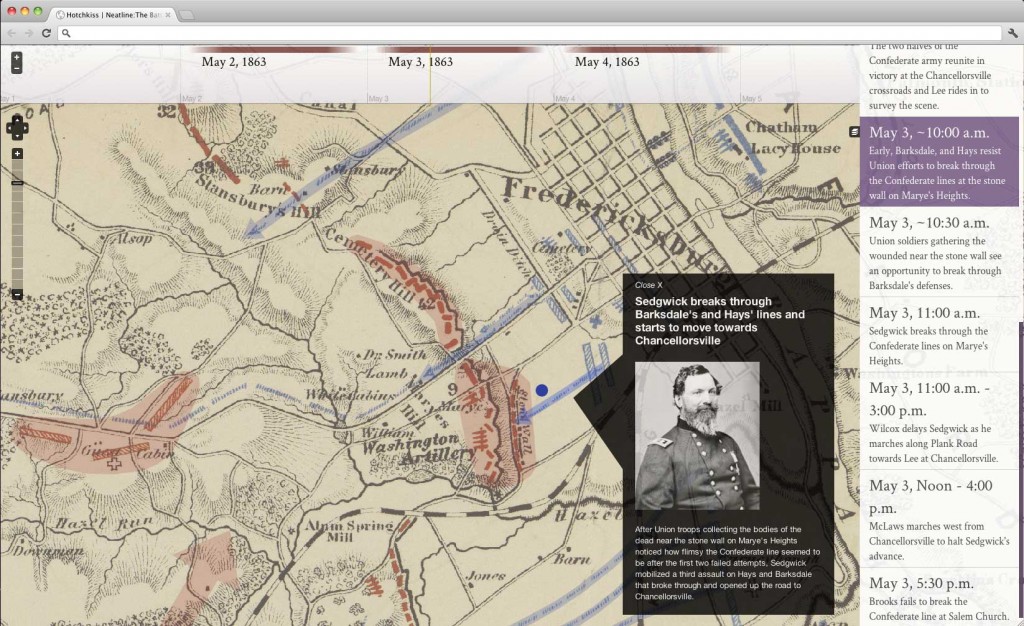This screenshot has height=626, width=1024.
Task: Click the red timeline band above May 2, 1863
Action: click(x=272, y=49)
